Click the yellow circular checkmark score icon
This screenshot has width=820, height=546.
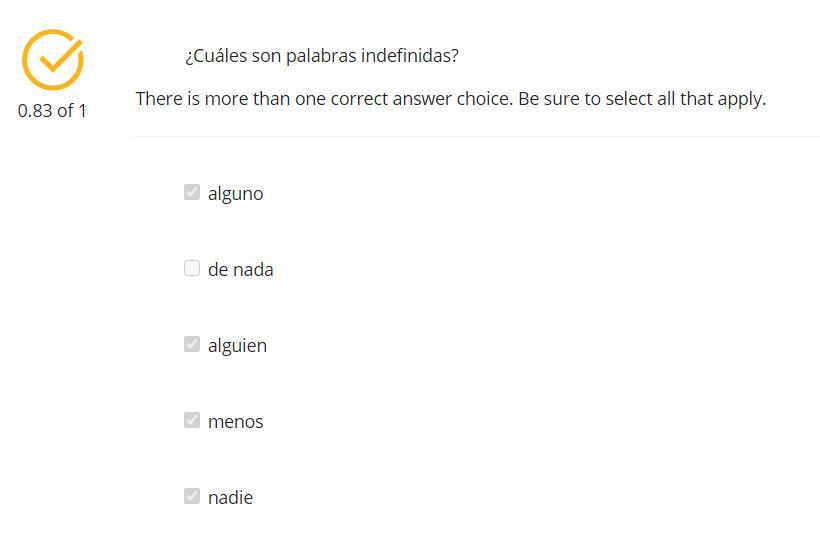click(52, 60)
